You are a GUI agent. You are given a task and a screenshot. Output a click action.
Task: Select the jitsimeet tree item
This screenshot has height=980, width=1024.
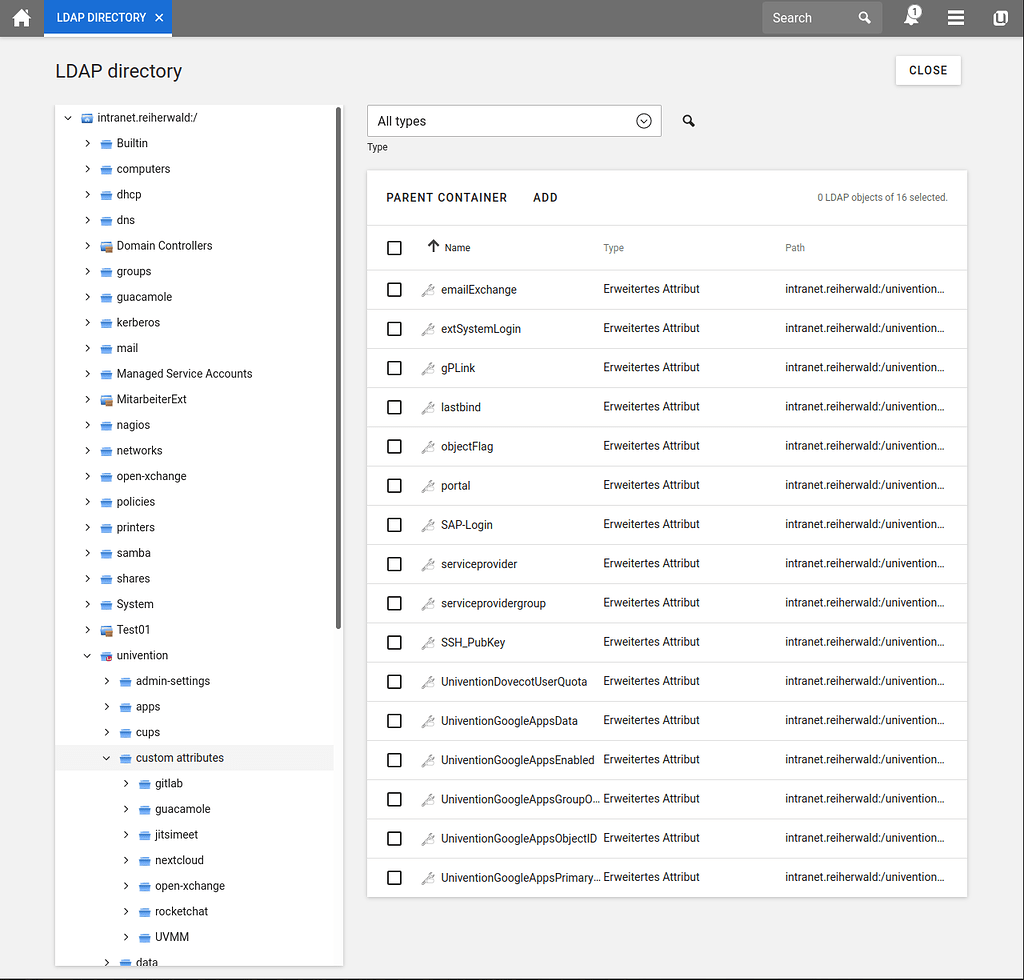pos(176,835)
